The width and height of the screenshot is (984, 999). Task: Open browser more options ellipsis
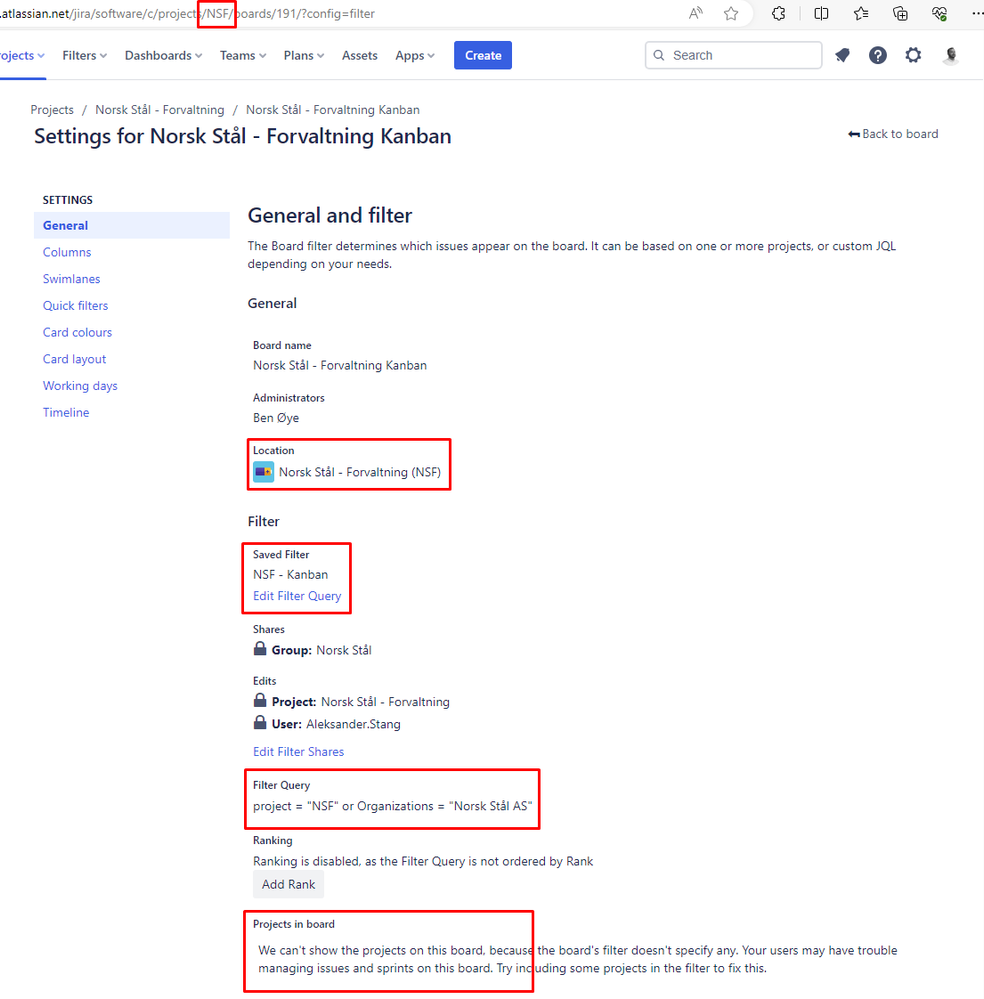tap(977, 13)
